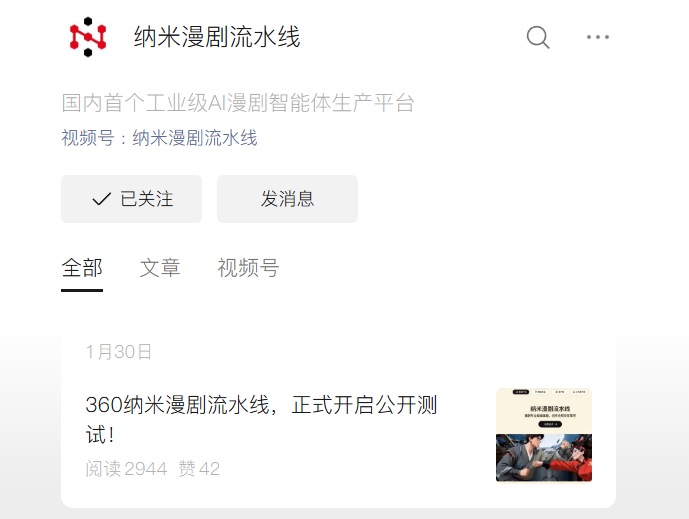The height and width of the screenshot is (519, 689).
Task: Click the account name heading 纳米漫剧流水线
Action: pos(217,37)
